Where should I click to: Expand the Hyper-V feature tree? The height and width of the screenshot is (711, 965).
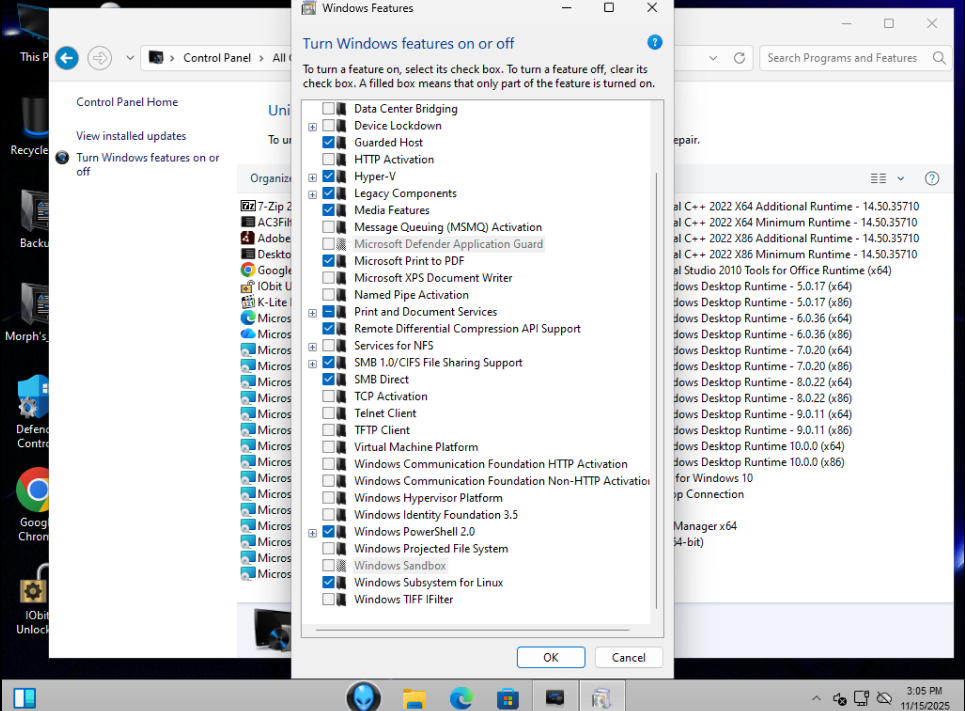pyautogui.click(x=313, y=177)
